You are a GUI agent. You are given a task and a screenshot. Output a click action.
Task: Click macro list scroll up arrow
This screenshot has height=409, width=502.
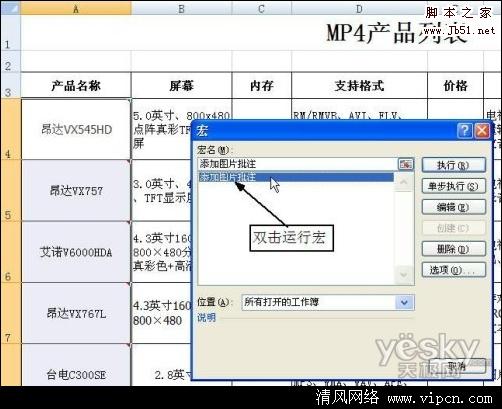click(x=403, y=182)
